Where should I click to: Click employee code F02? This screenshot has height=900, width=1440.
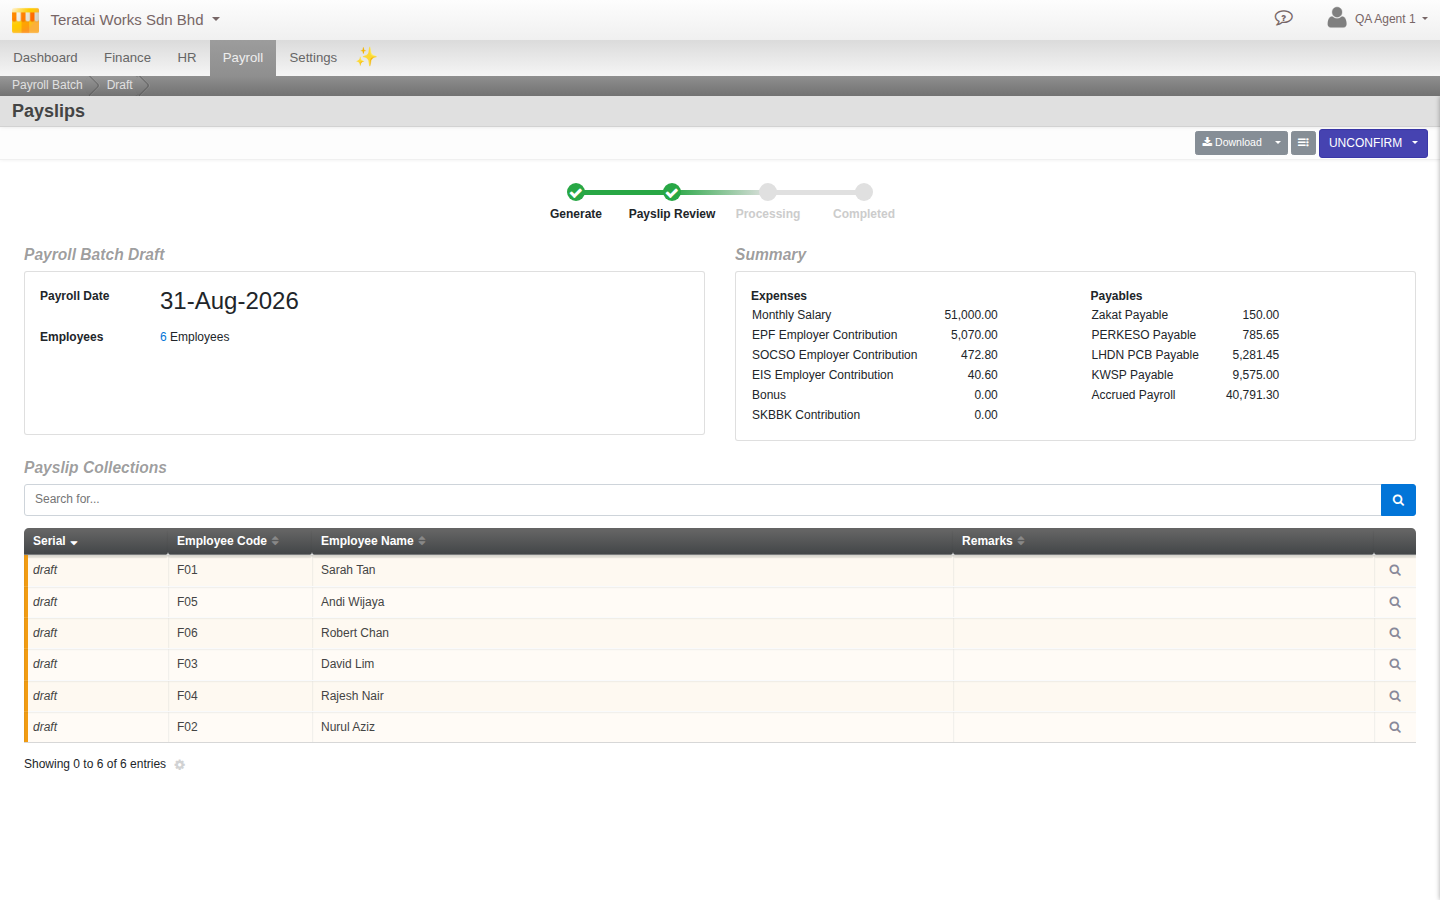(187, 727)
